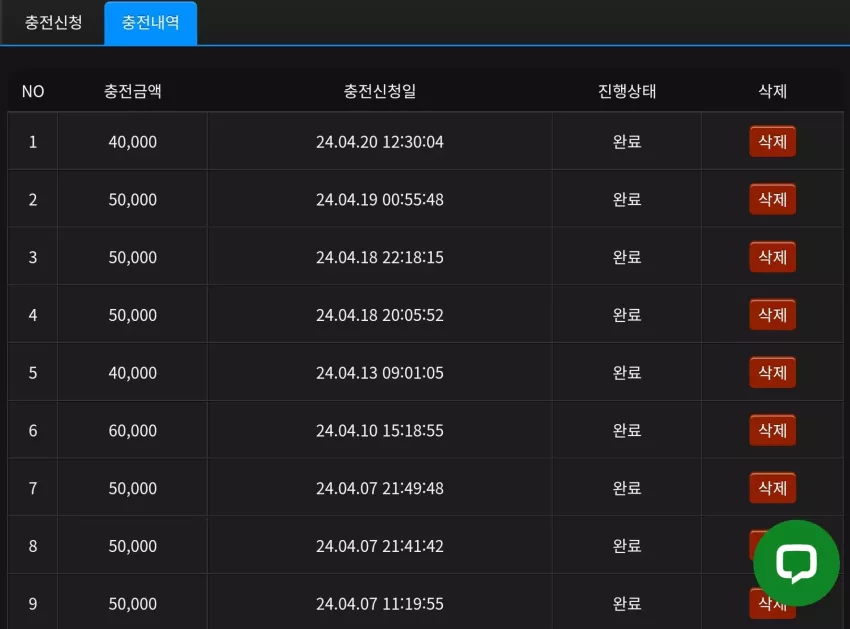Click 완료 status for row 8

click(x=627, y=546)
